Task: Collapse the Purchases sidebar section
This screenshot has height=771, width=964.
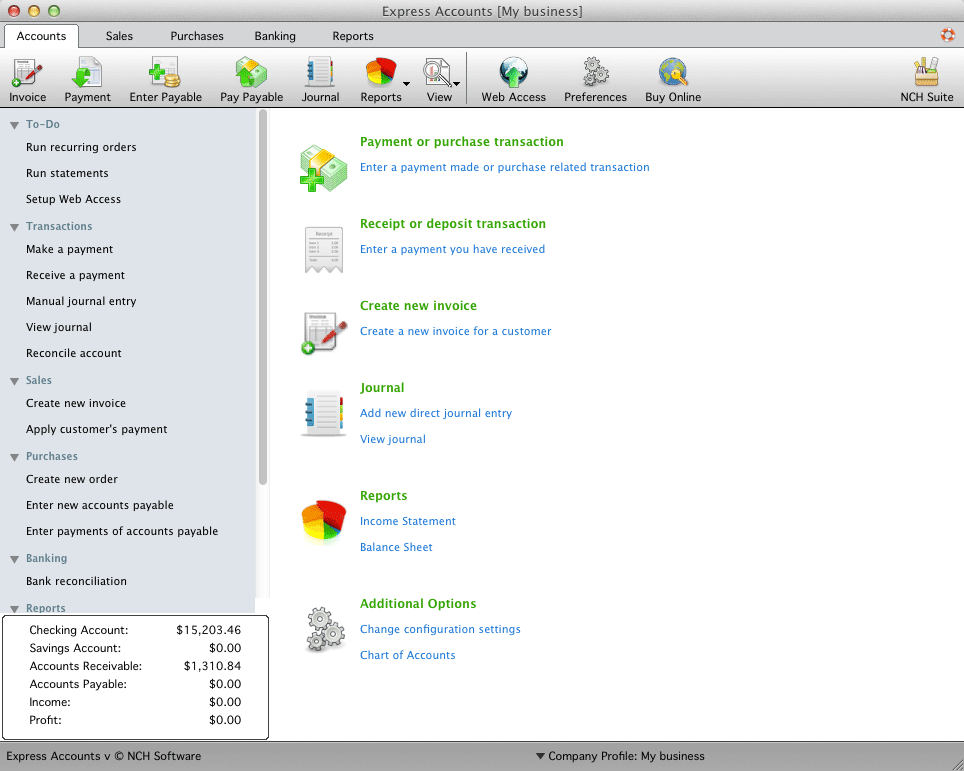Action: (14, 457)
